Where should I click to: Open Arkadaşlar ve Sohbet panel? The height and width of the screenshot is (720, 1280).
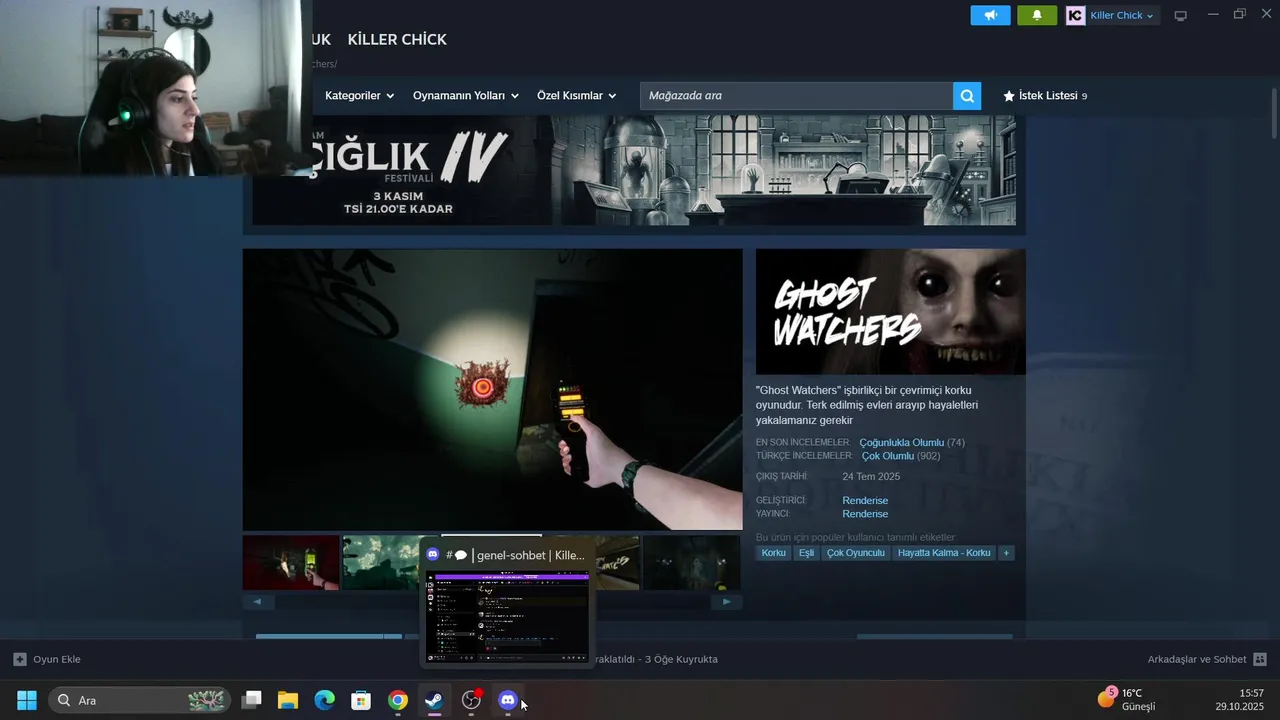point(1207,659)
